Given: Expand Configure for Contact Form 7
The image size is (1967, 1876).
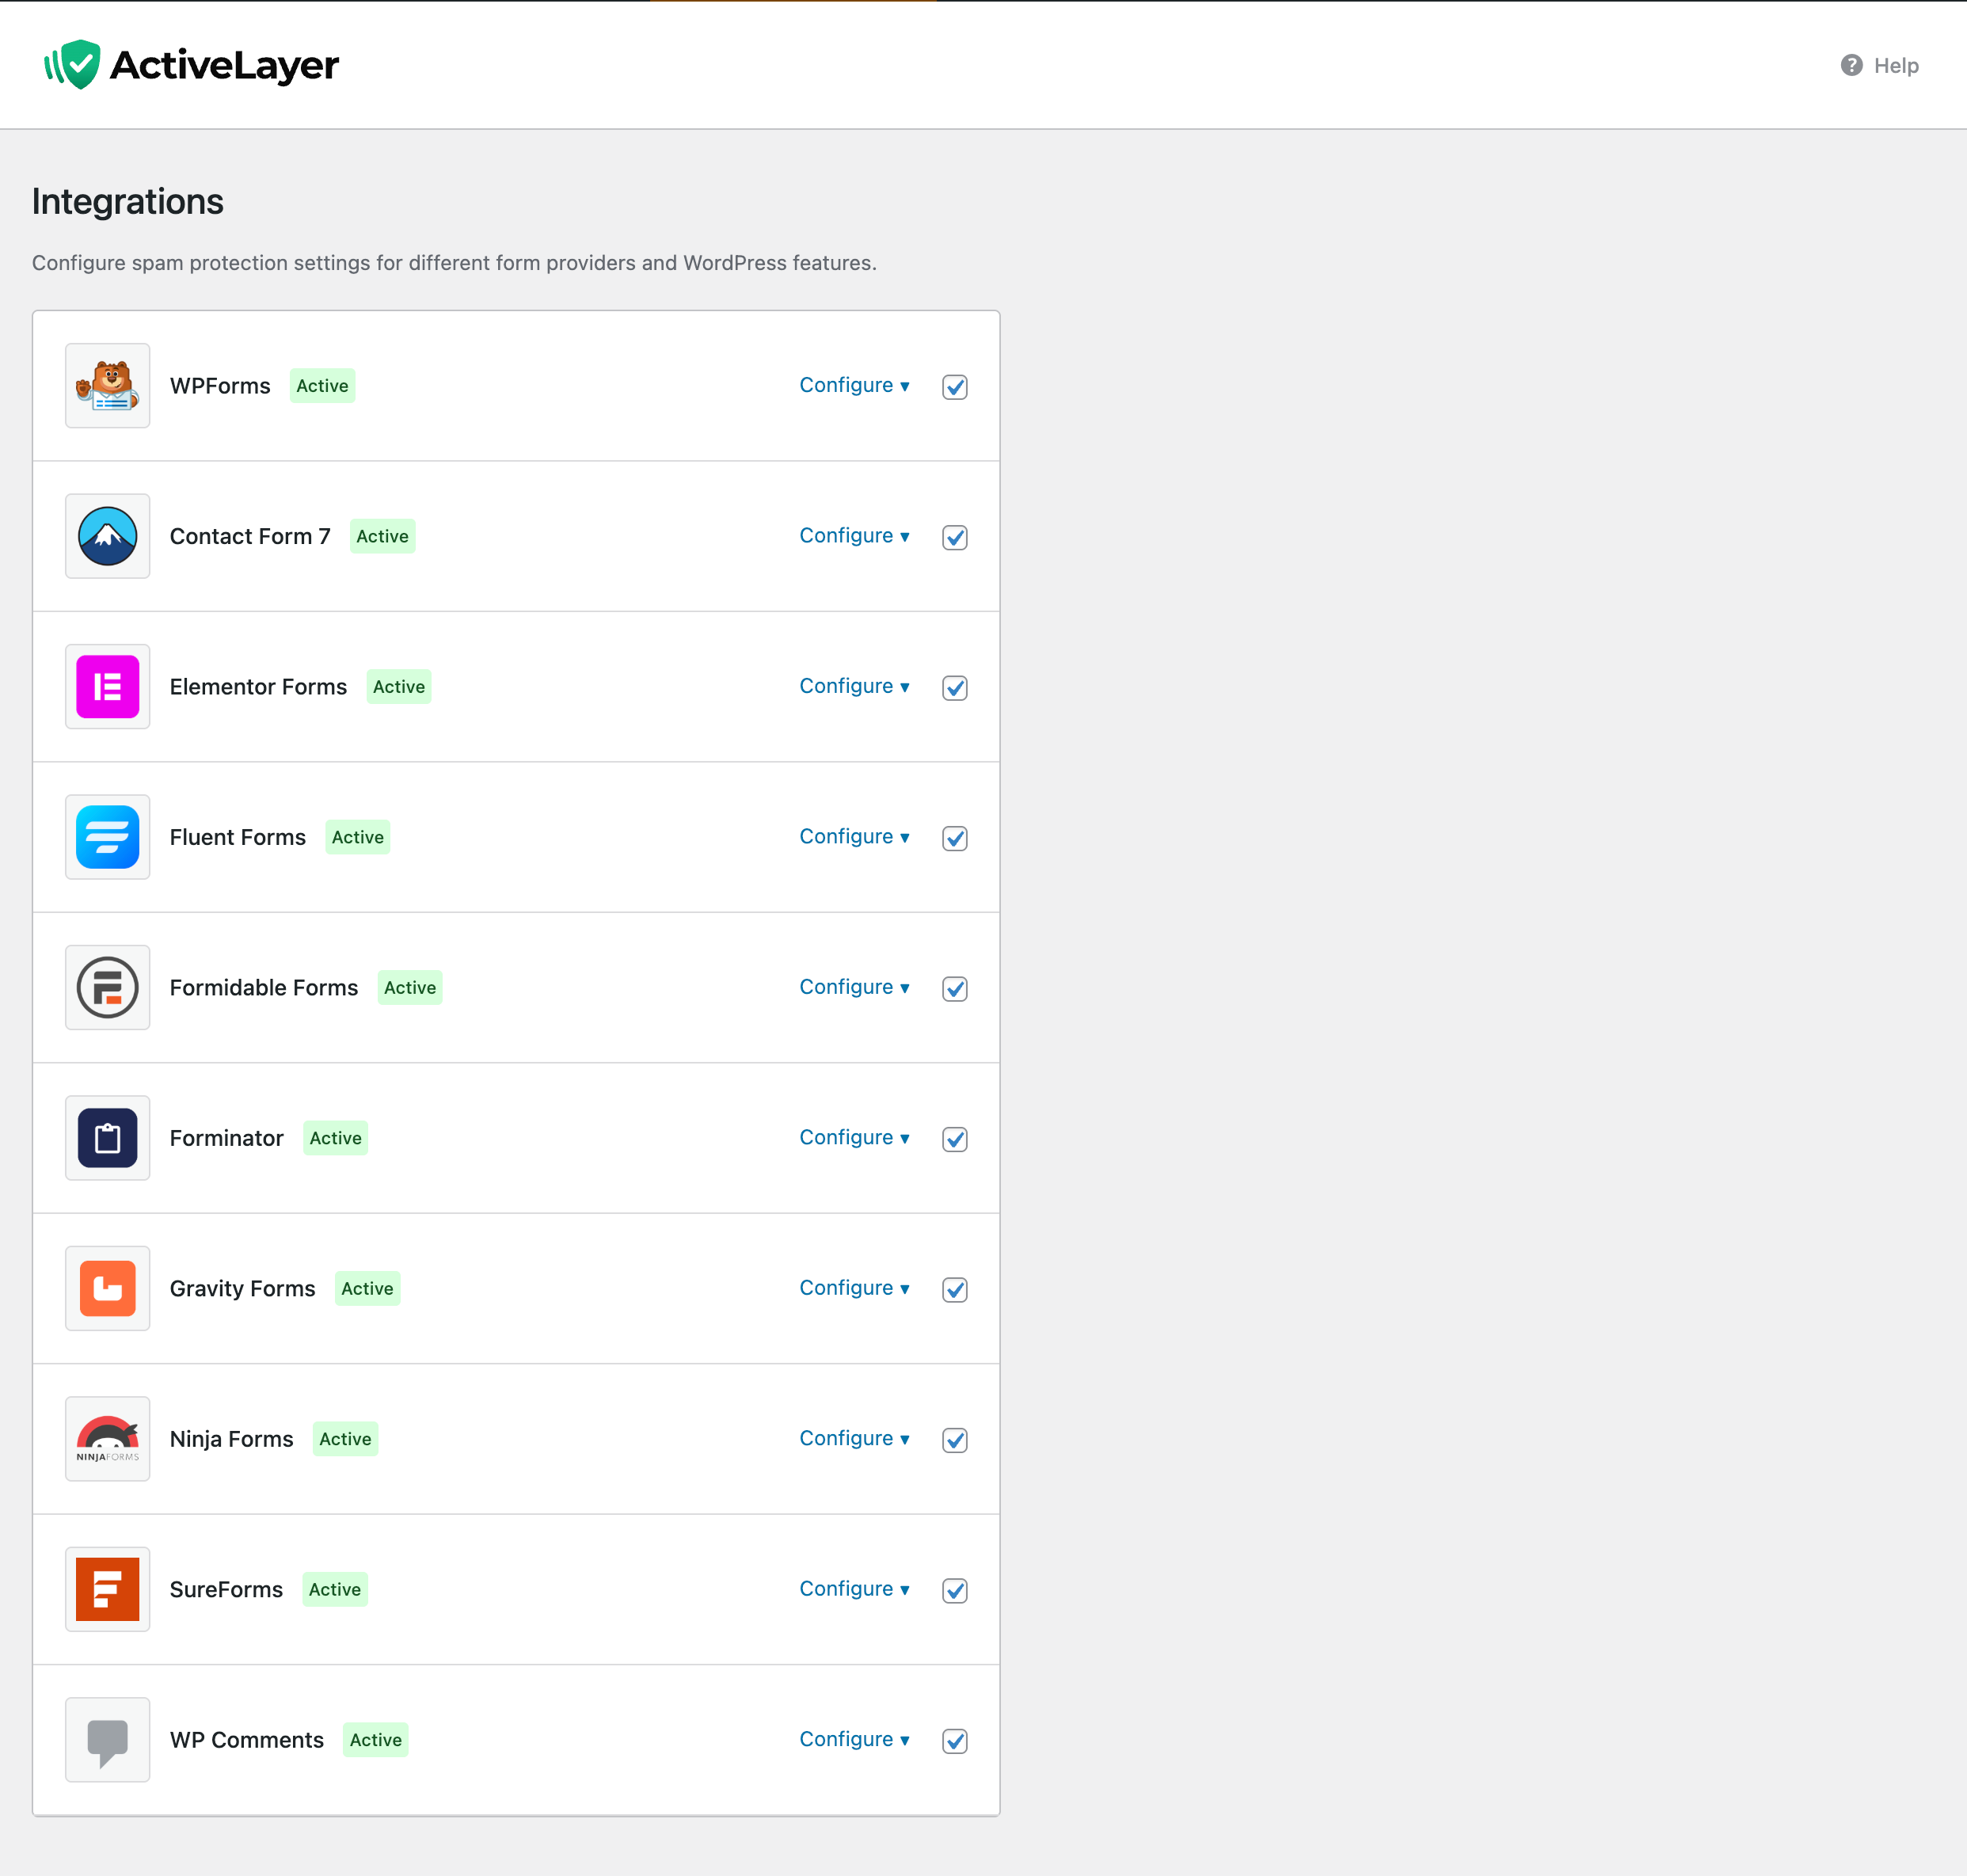Looking at the screenshot, I should coord(854,536).
